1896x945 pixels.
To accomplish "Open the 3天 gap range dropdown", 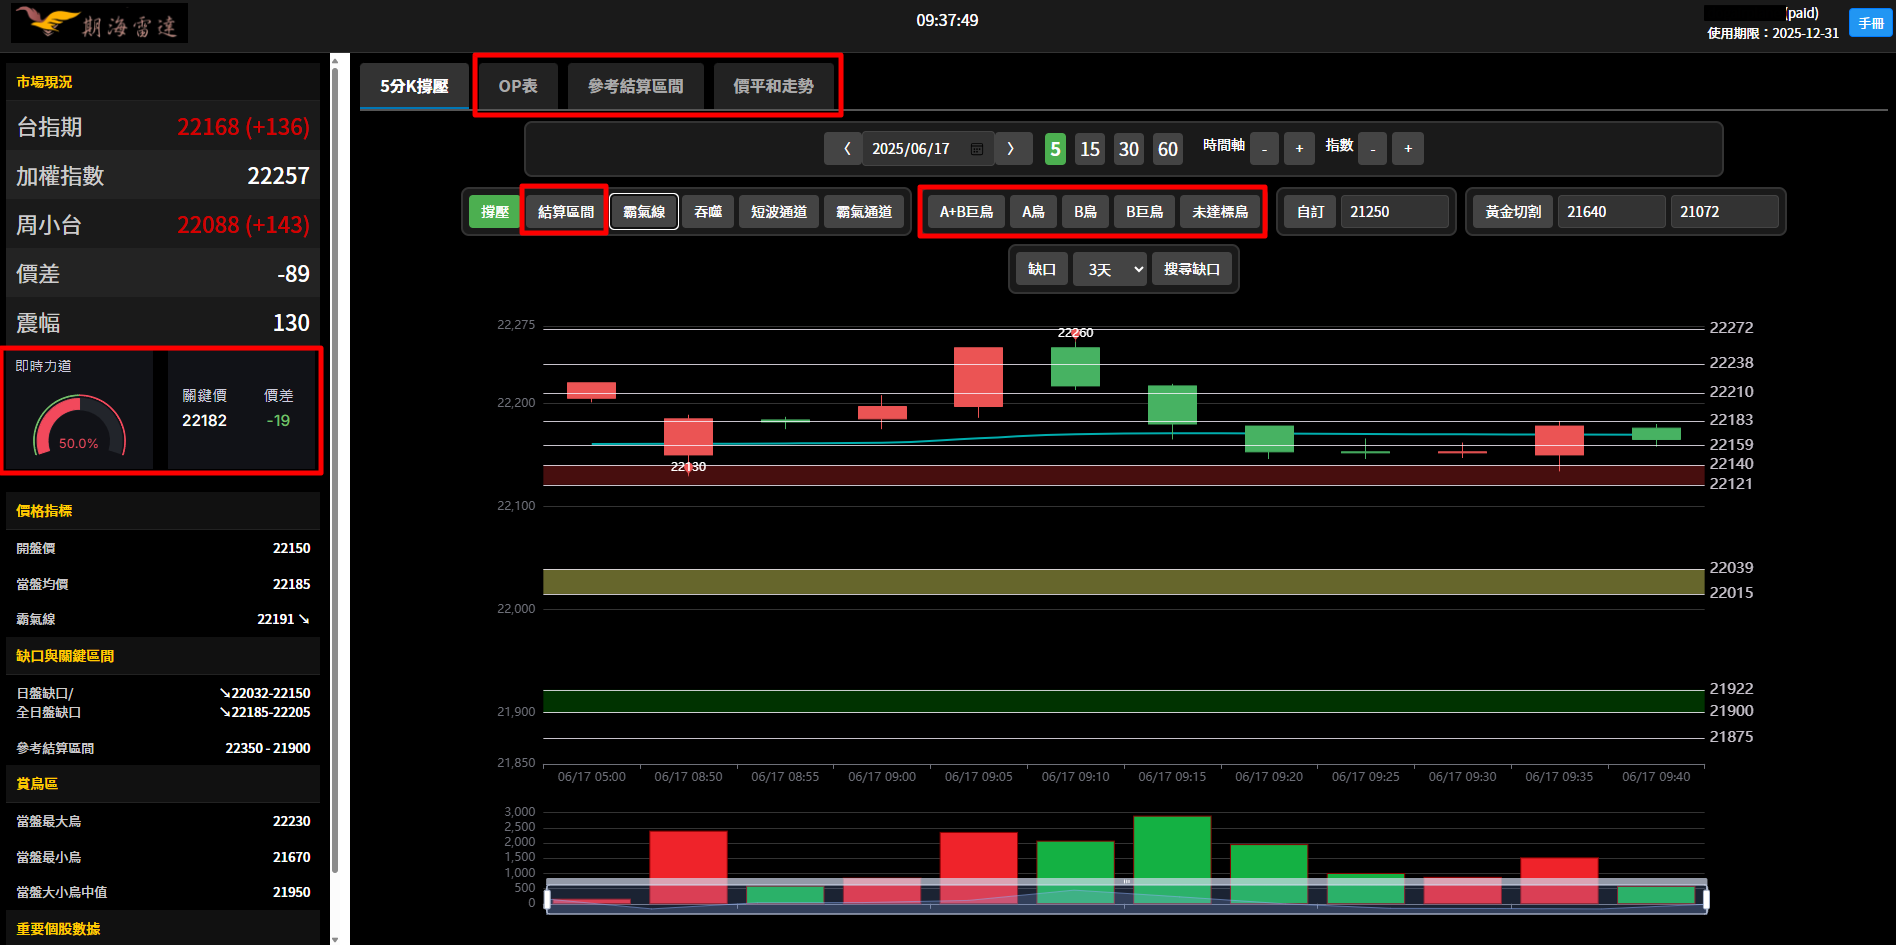I will click(x=1110, y=270).
